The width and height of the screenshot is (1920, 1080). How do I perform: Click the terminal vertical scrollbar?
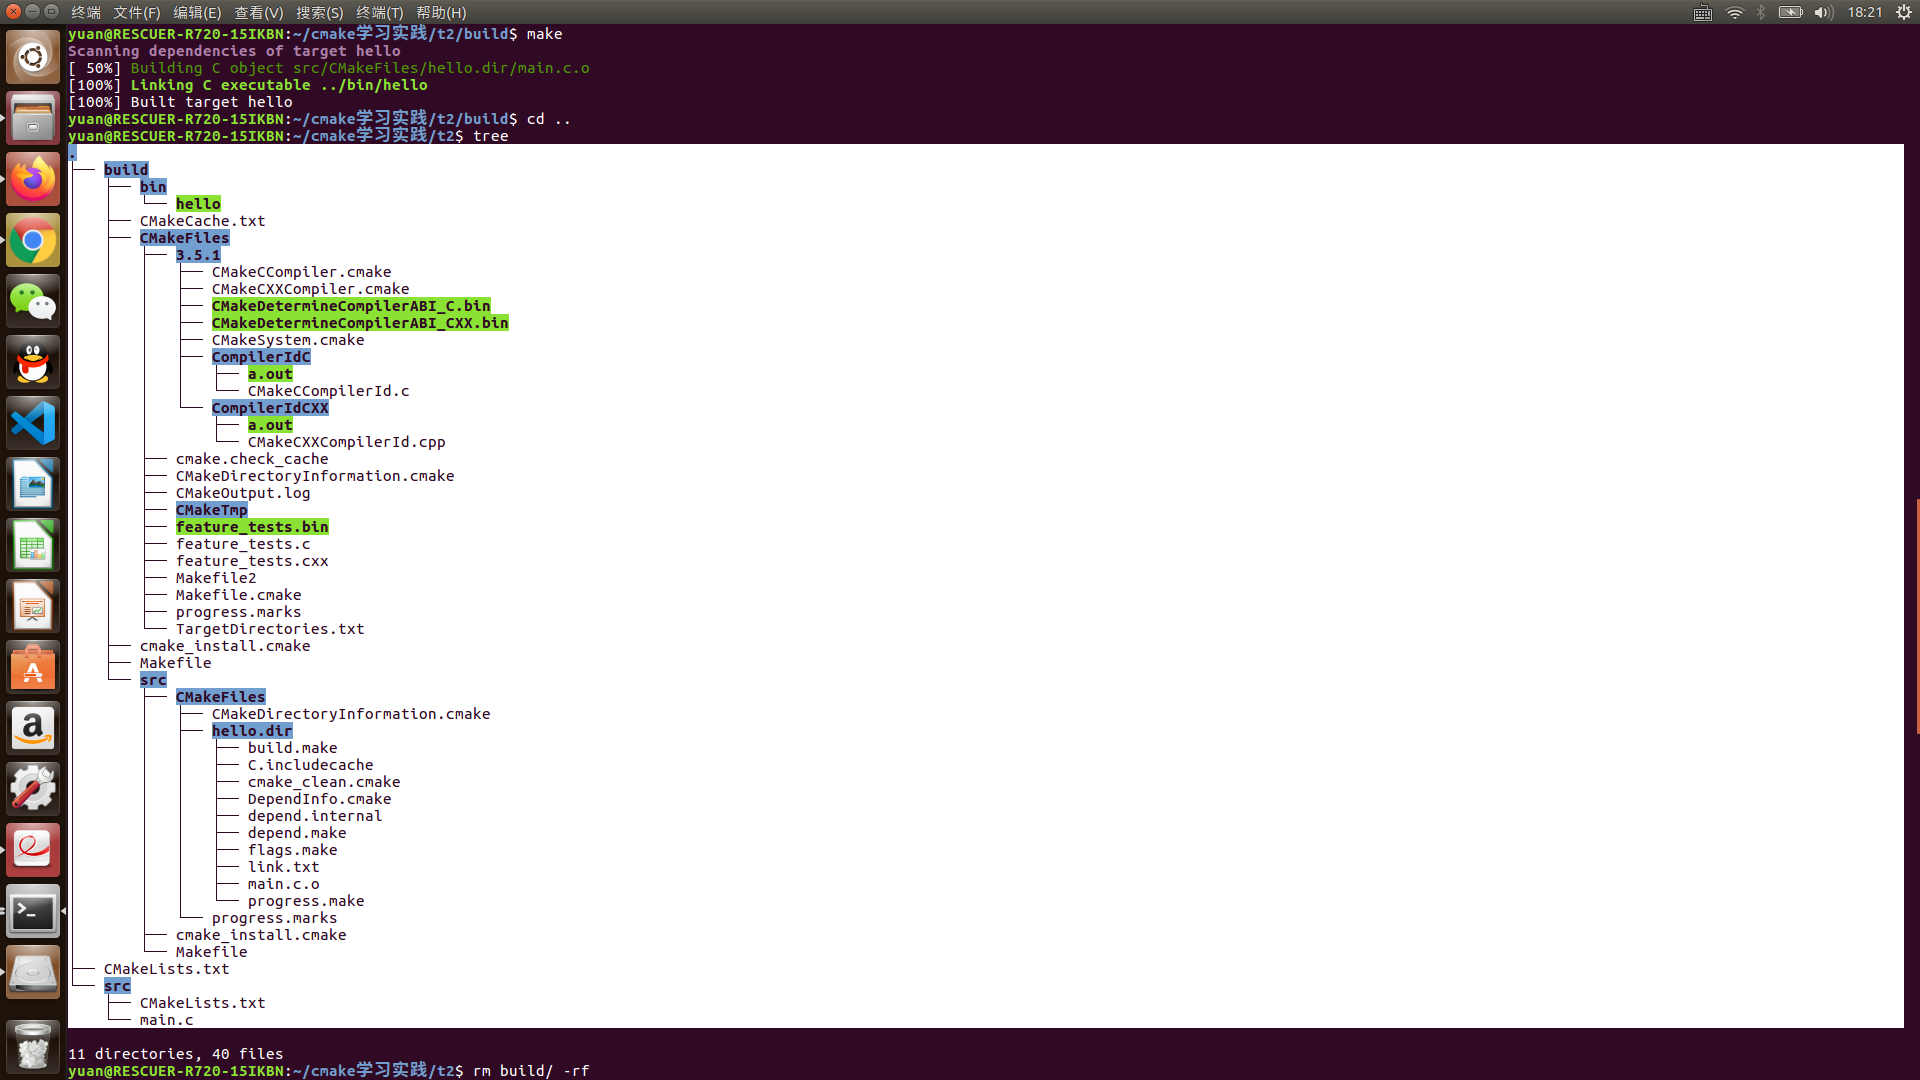click(x=1916, y=615)
